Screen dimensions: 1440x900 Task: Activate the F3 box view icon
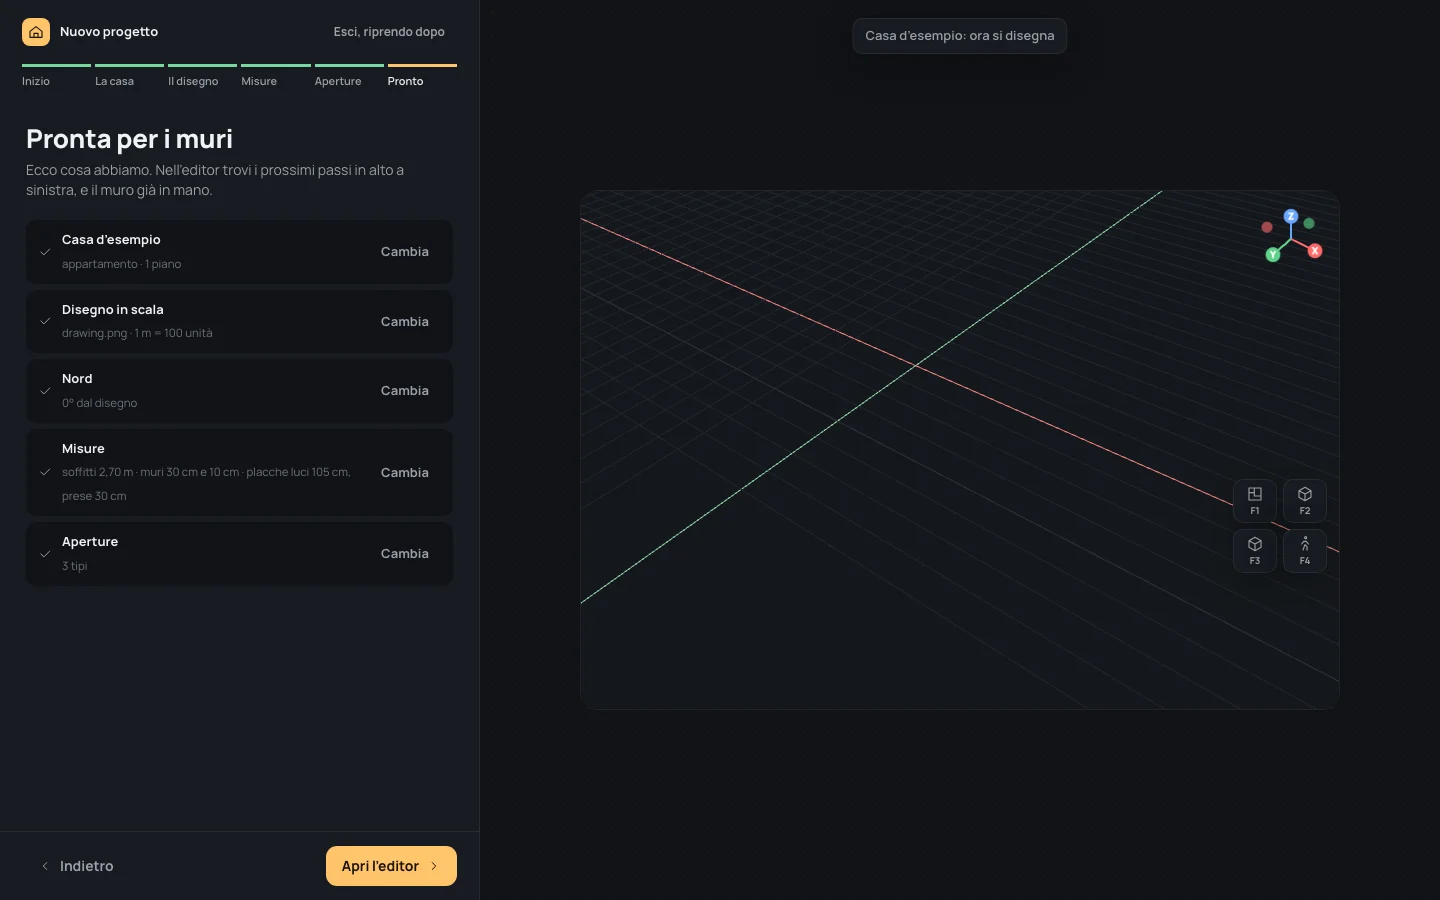tap(1255, 550)
